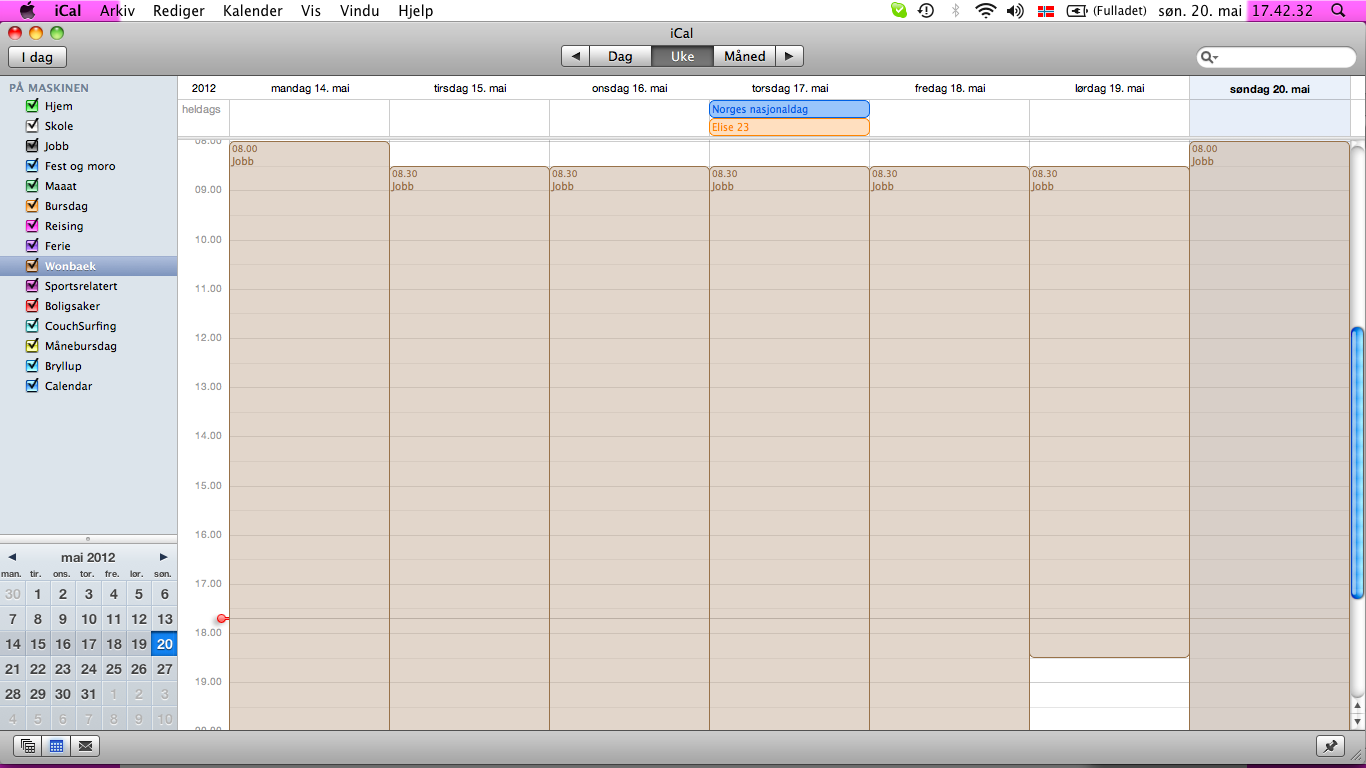Viewport: 1366px width, 768px height.
Task: Click the Time Machine status icon
Action: pyautogui.click(x=926, y=11)
